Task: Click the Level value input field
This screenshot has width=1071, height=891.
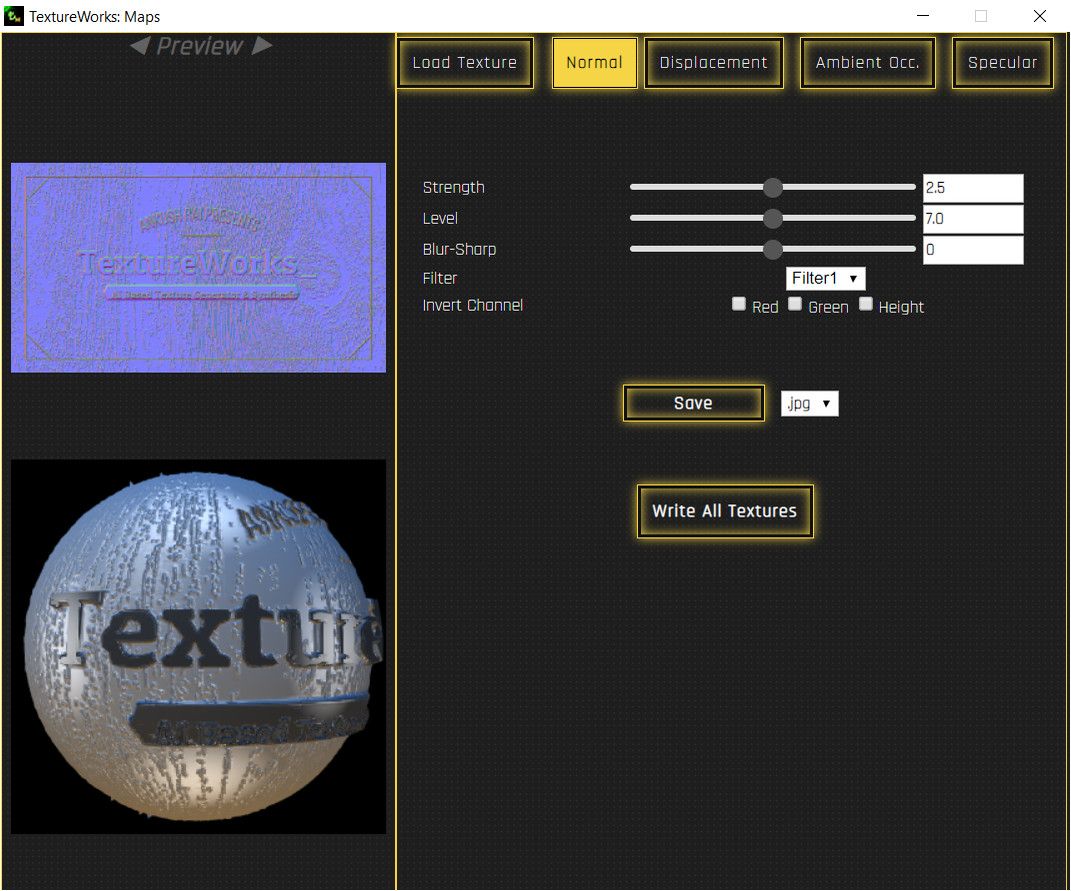Action: tap(972, 218)
